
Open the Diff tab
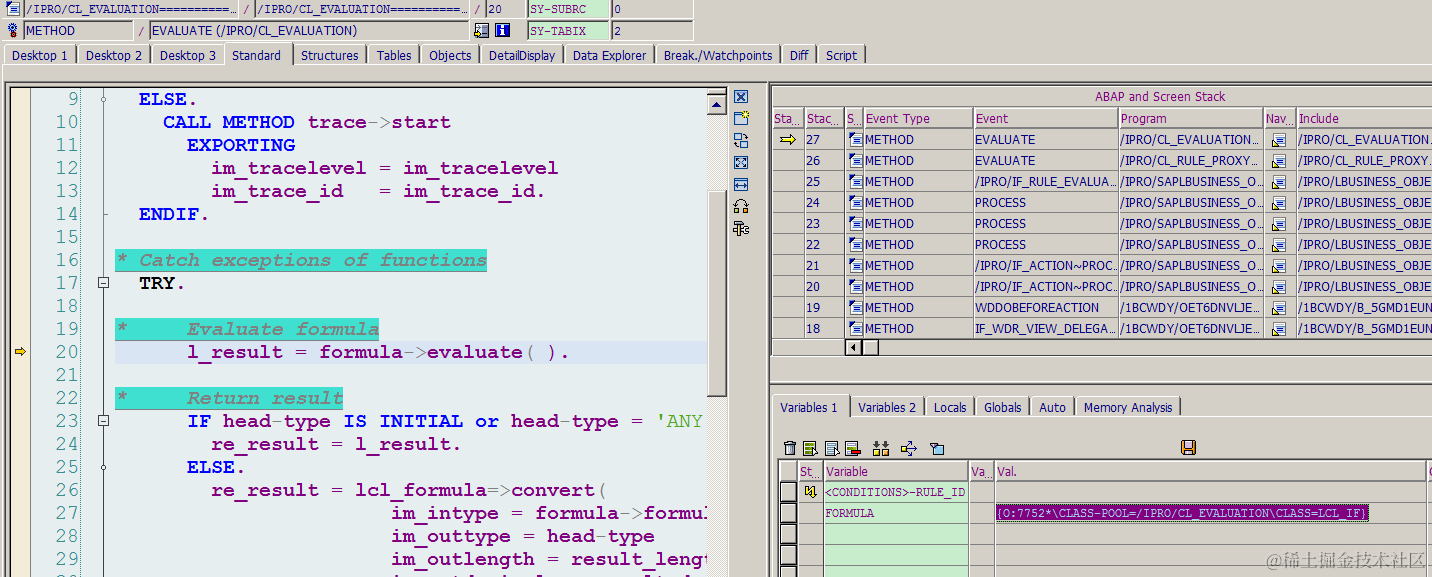pyautogui.click(x=799, y=55)
